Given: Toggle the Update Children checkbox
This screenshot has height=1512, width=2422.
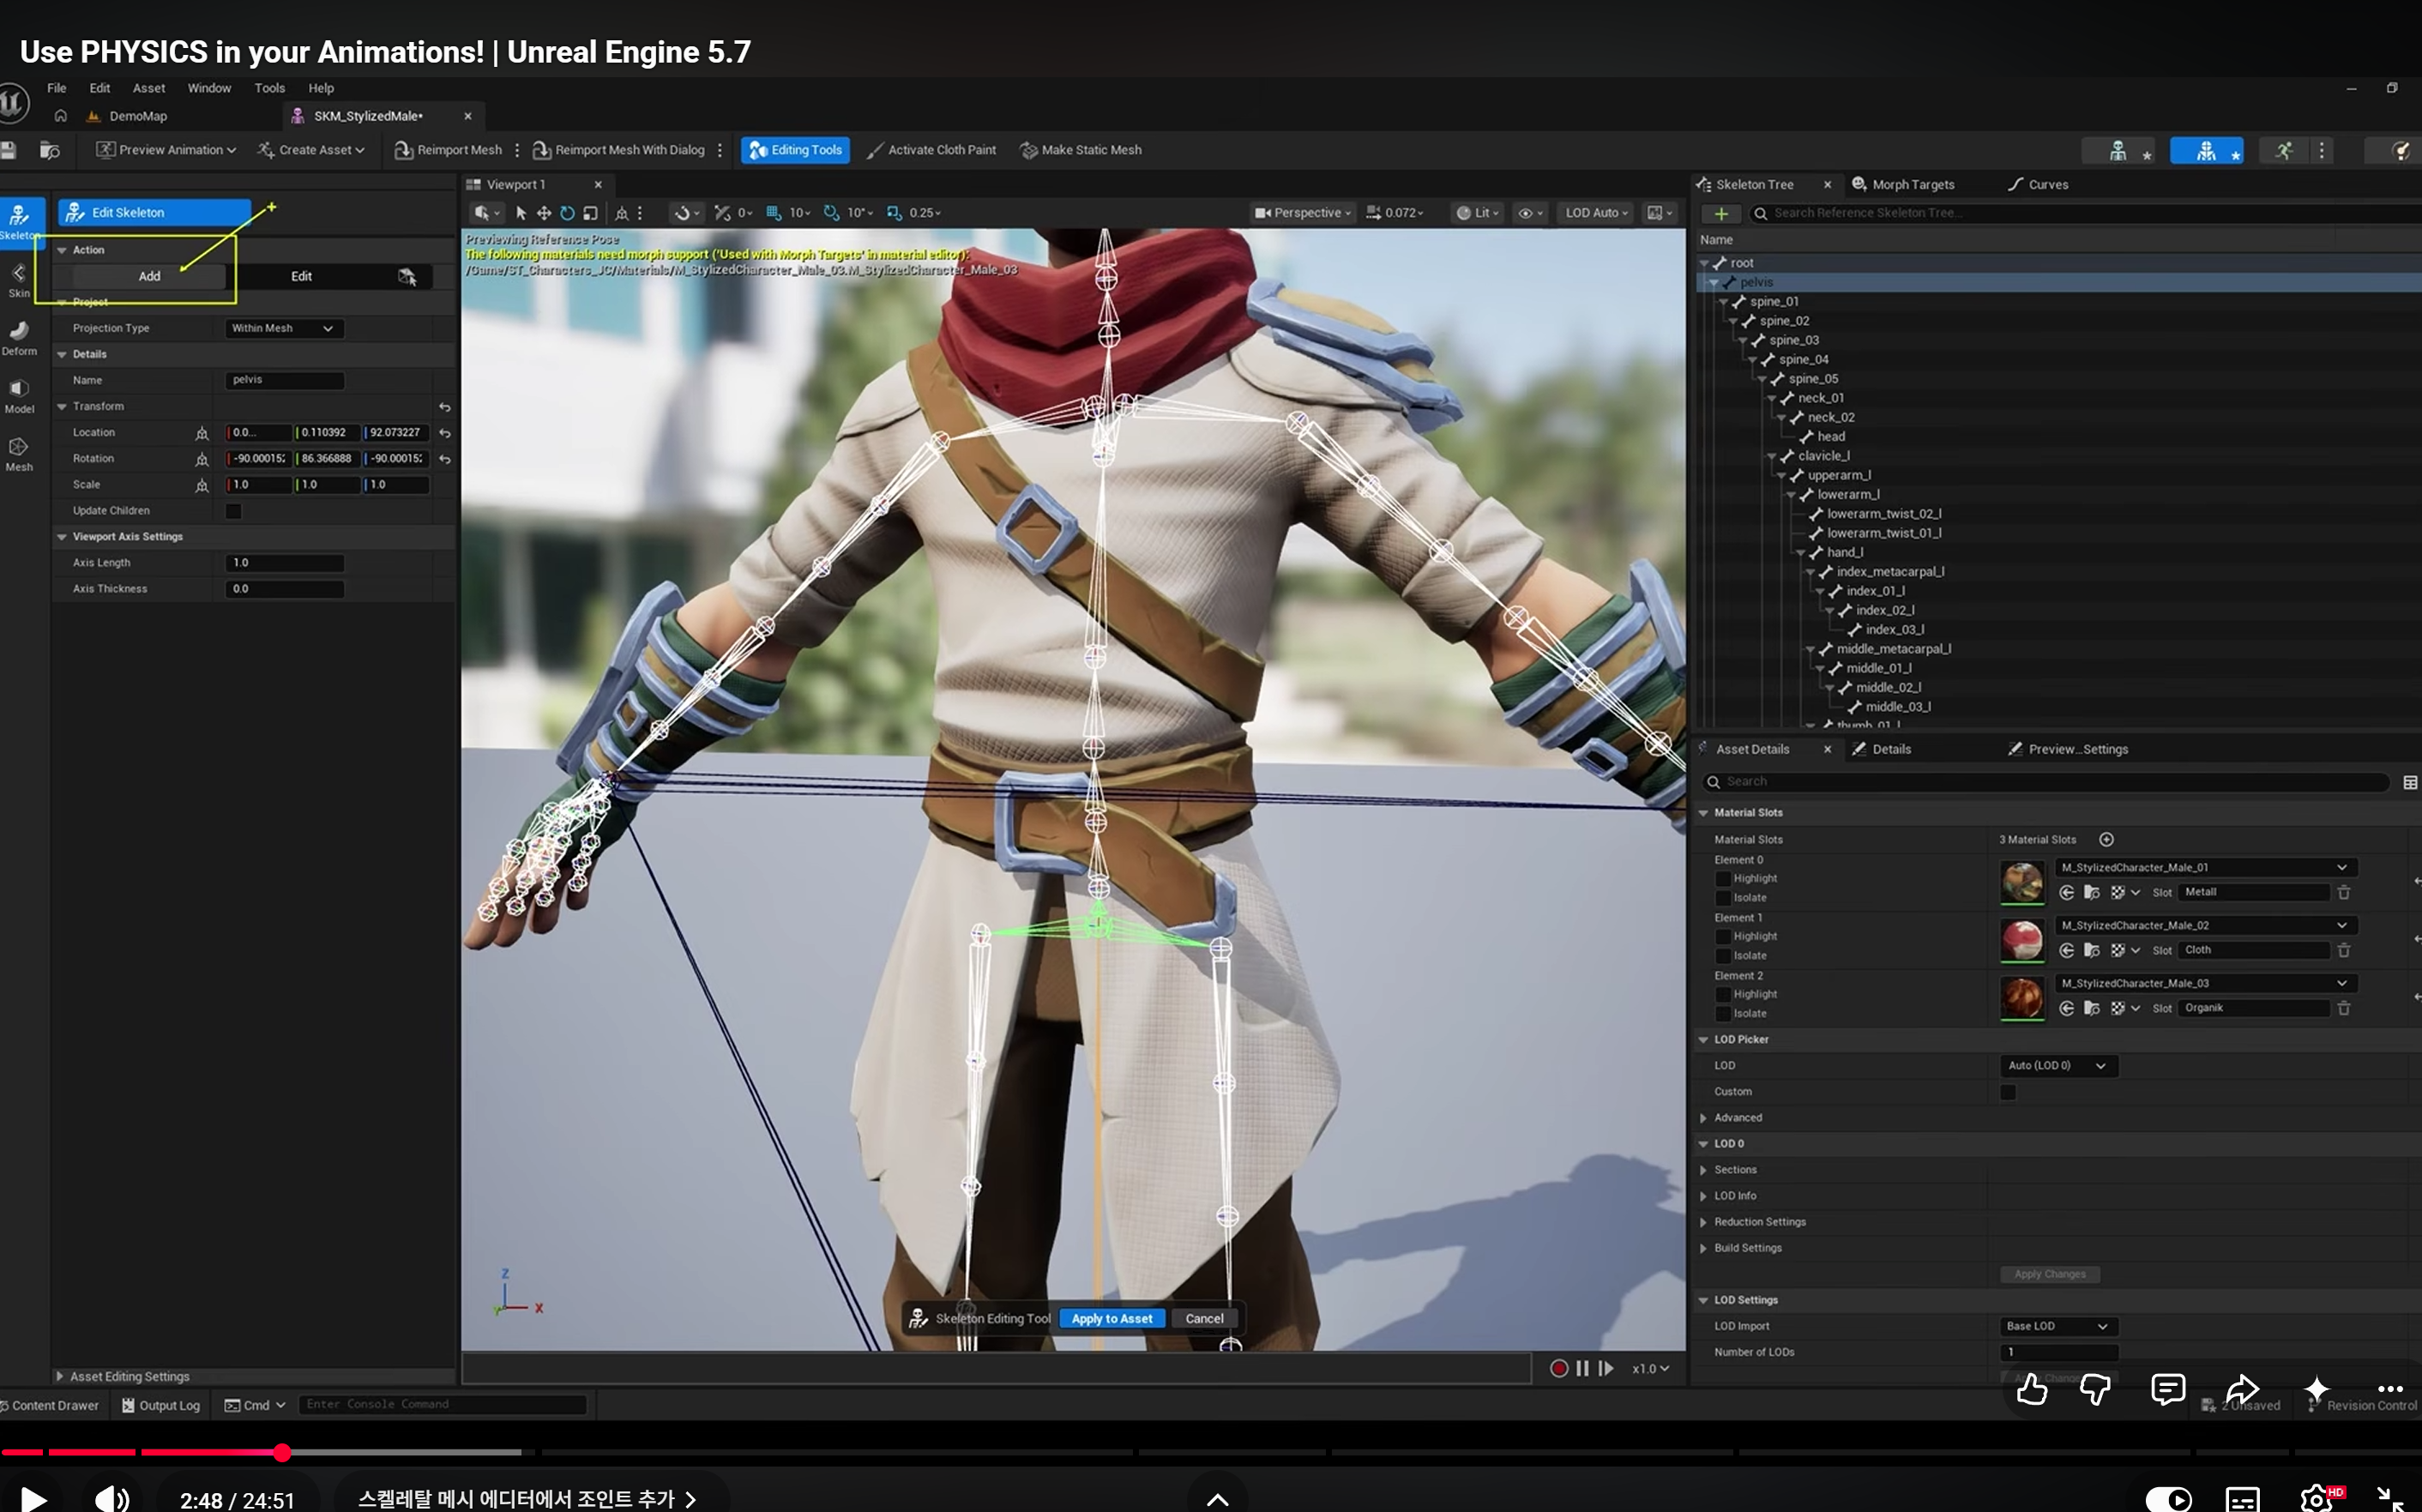Looking at the screenshot, I should tap(234, 511).
